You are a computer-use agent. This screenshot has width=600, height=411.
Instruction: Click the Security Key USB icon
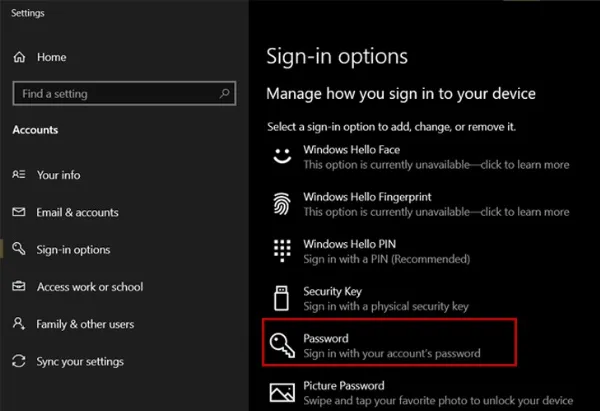pos(282,298)
